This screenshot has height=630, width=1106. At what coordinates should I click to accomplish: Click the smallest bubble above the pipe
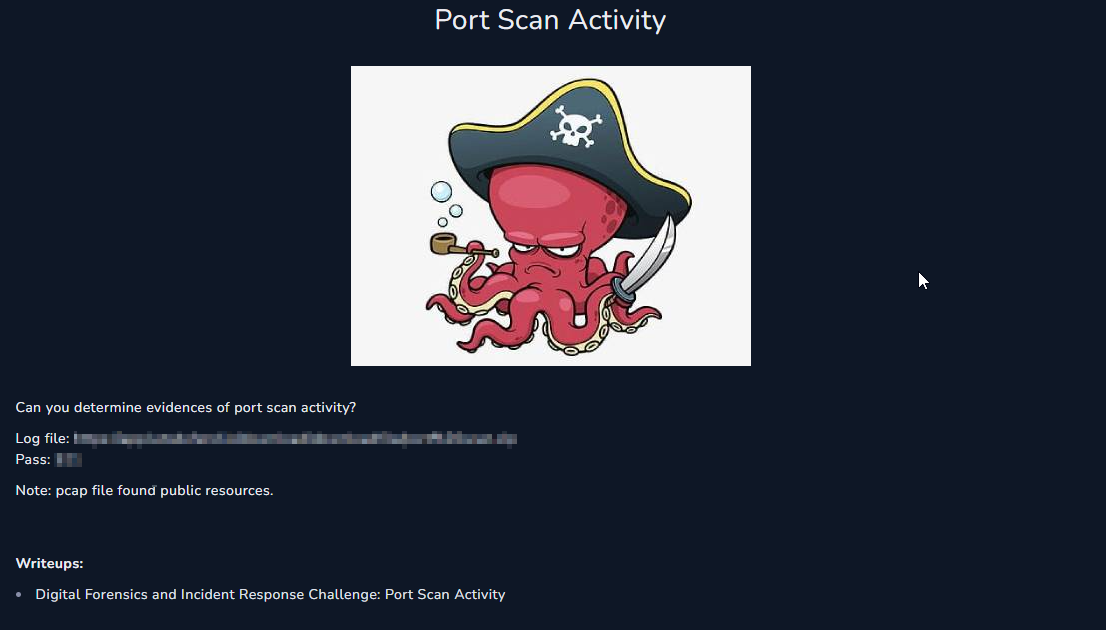pos(442,222)
